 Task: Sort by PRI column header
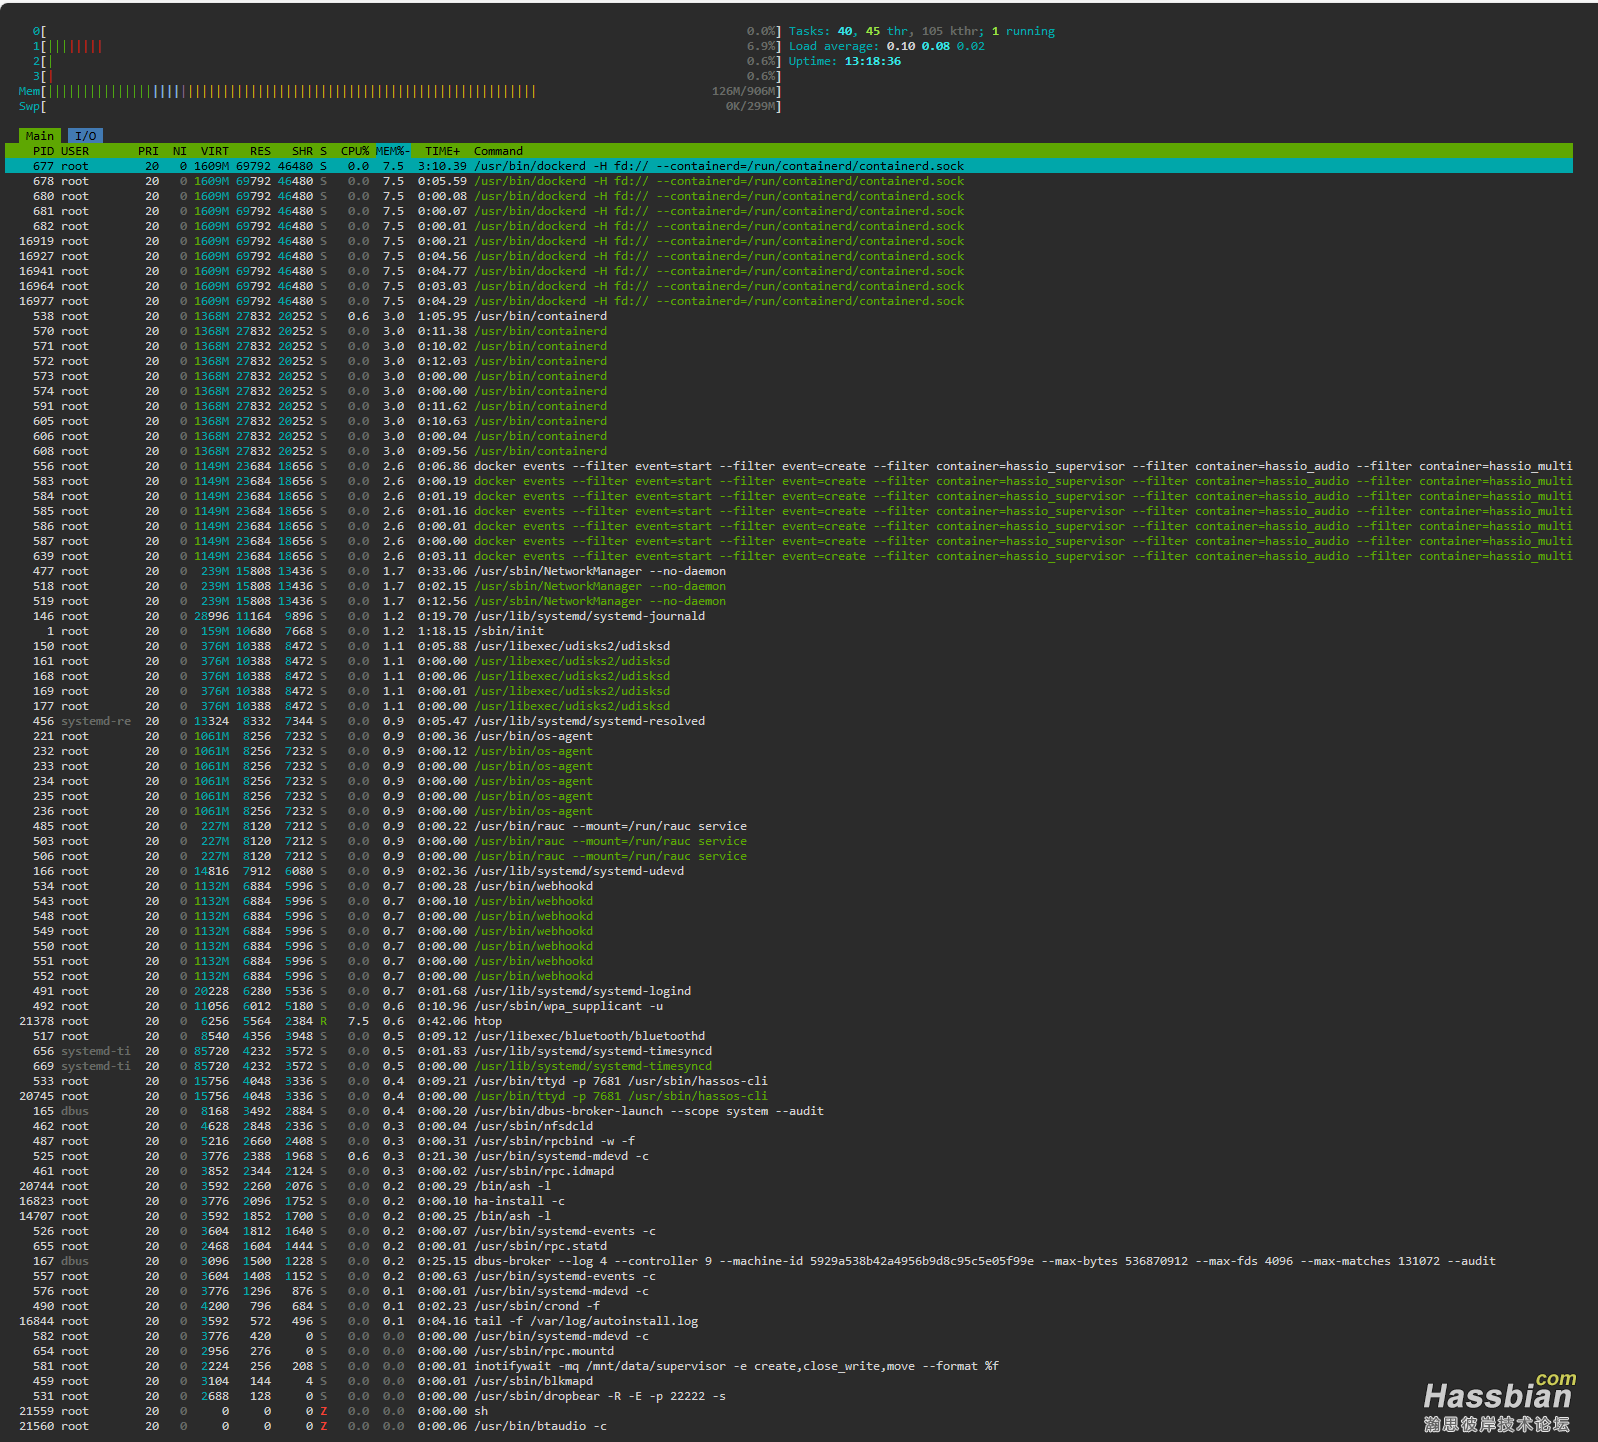(x=148, y=151)
